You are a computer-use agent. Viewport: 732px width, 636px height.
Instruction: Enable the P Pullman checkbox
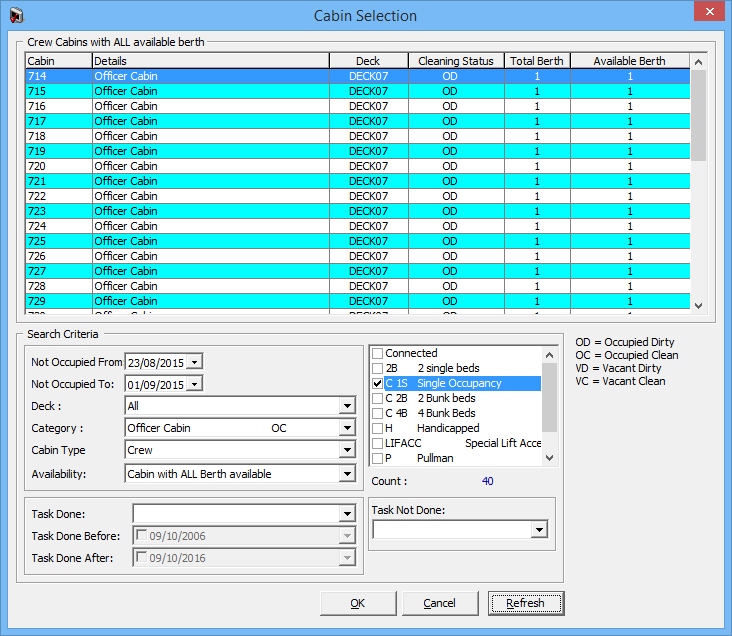tap(377, 458)
